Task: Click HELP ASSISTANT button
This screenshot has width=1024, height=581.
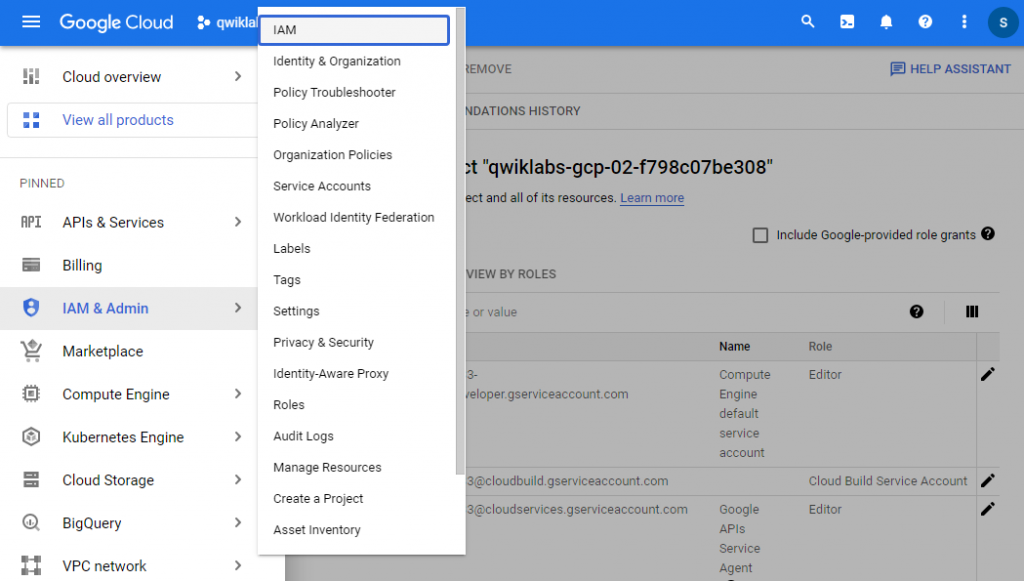Action: [950, 69]
